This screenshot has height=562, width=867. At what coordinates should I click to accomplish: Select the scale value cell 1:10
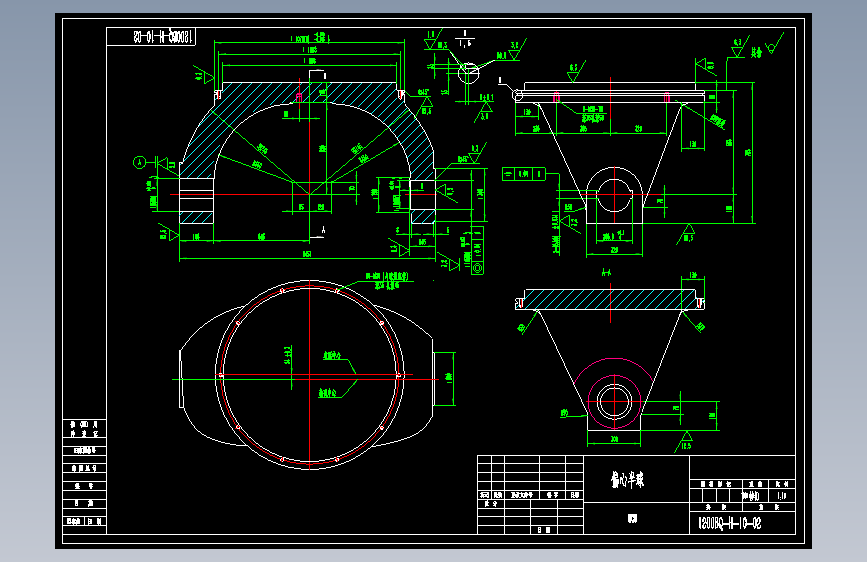[x=782, y=496]
